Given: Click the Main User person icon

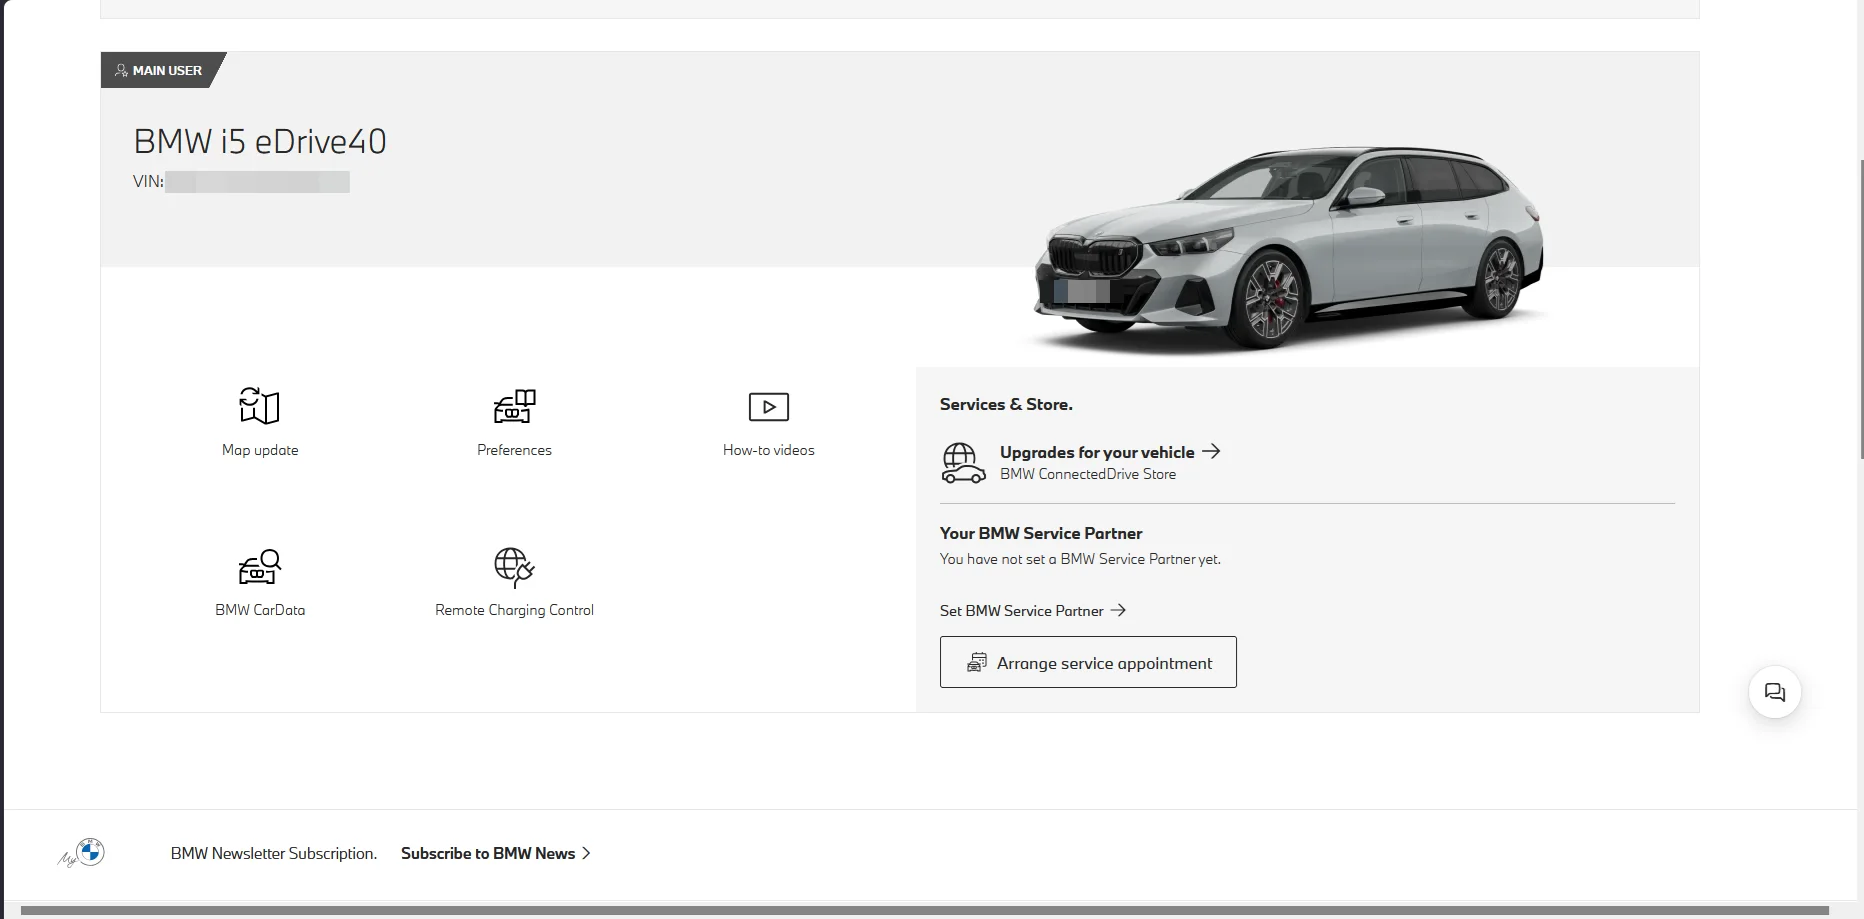Looking at the screenshot, I should 121,70.
